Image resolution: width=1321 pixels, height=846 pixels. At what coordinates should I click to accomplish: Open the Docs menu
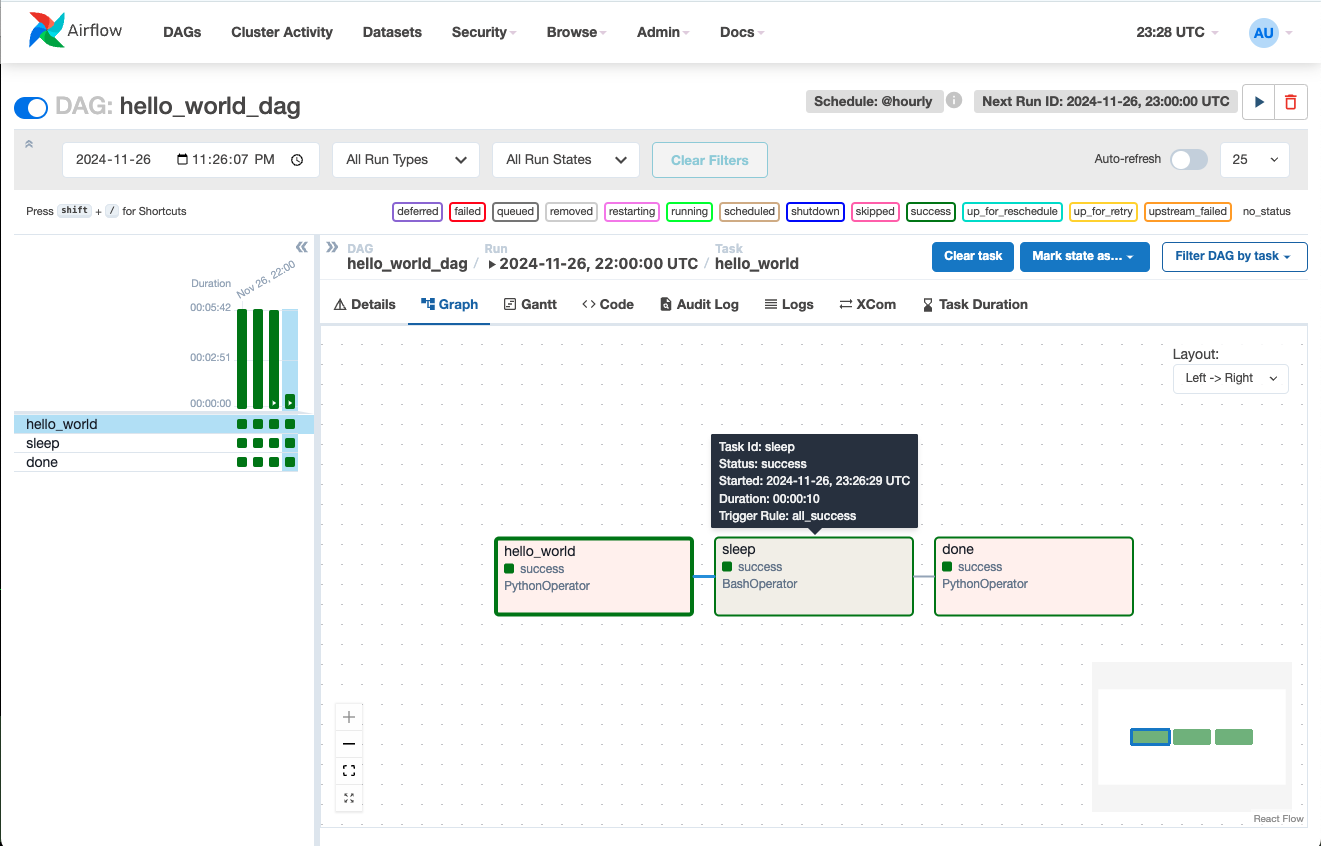[742, 32]
